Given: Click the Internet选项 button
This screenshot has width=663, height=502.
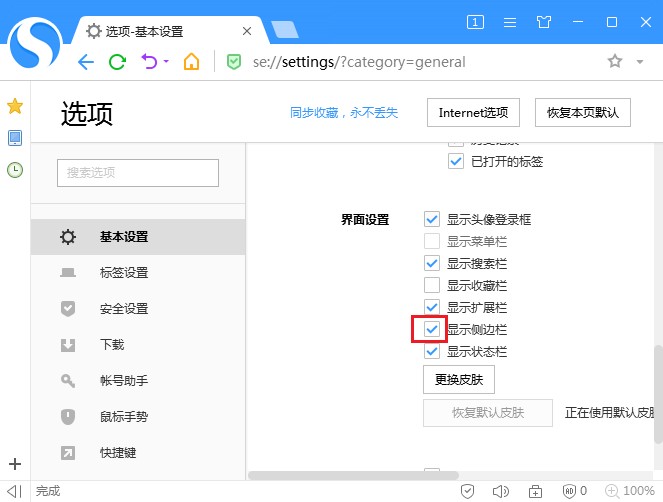Looking at the screenshot, I should pyautogui.click(x=473, y=112).
